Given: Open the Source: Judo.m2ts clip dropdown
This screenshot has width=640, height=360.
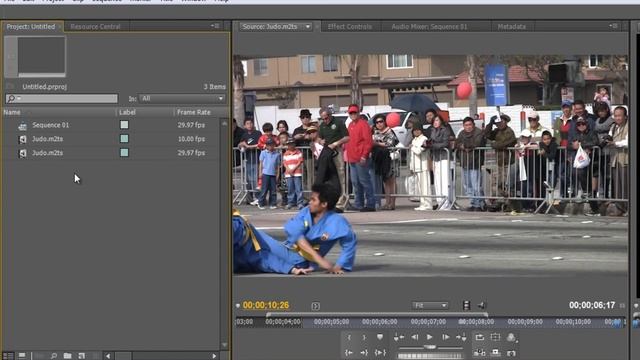Looking at the screenshot, I should [x=308, y=27].
